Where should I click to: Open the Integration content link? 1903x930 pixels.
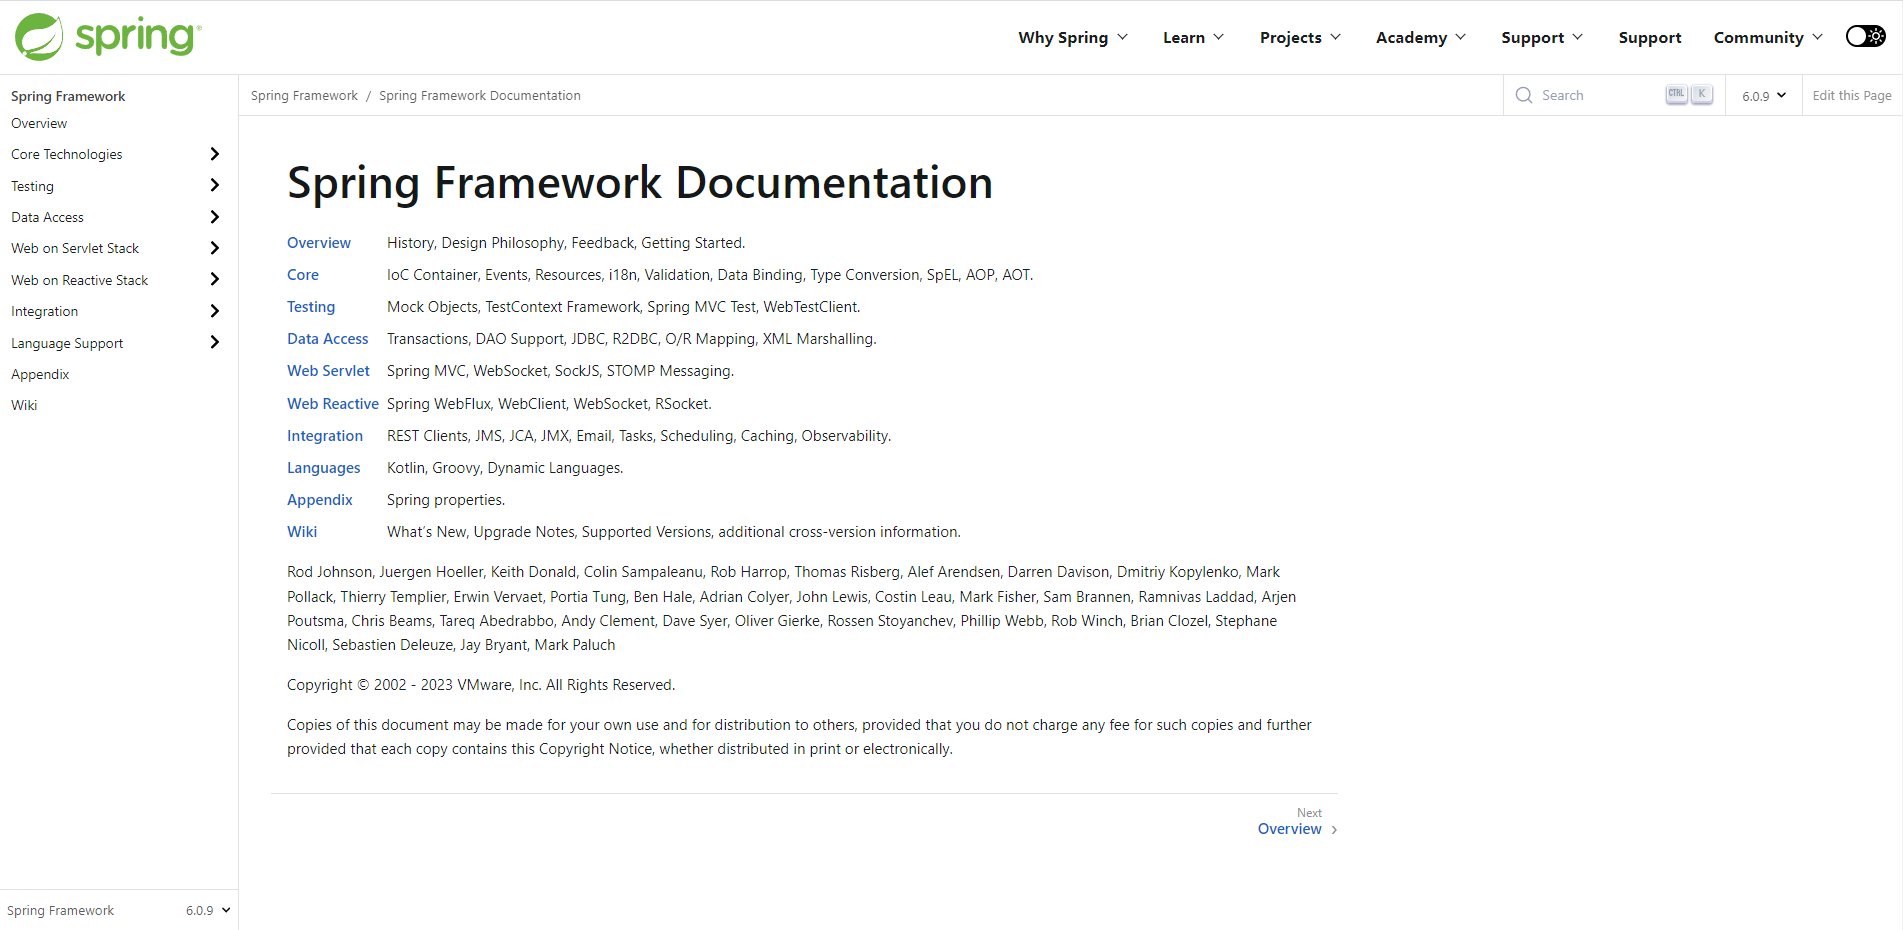pos(325,436)
